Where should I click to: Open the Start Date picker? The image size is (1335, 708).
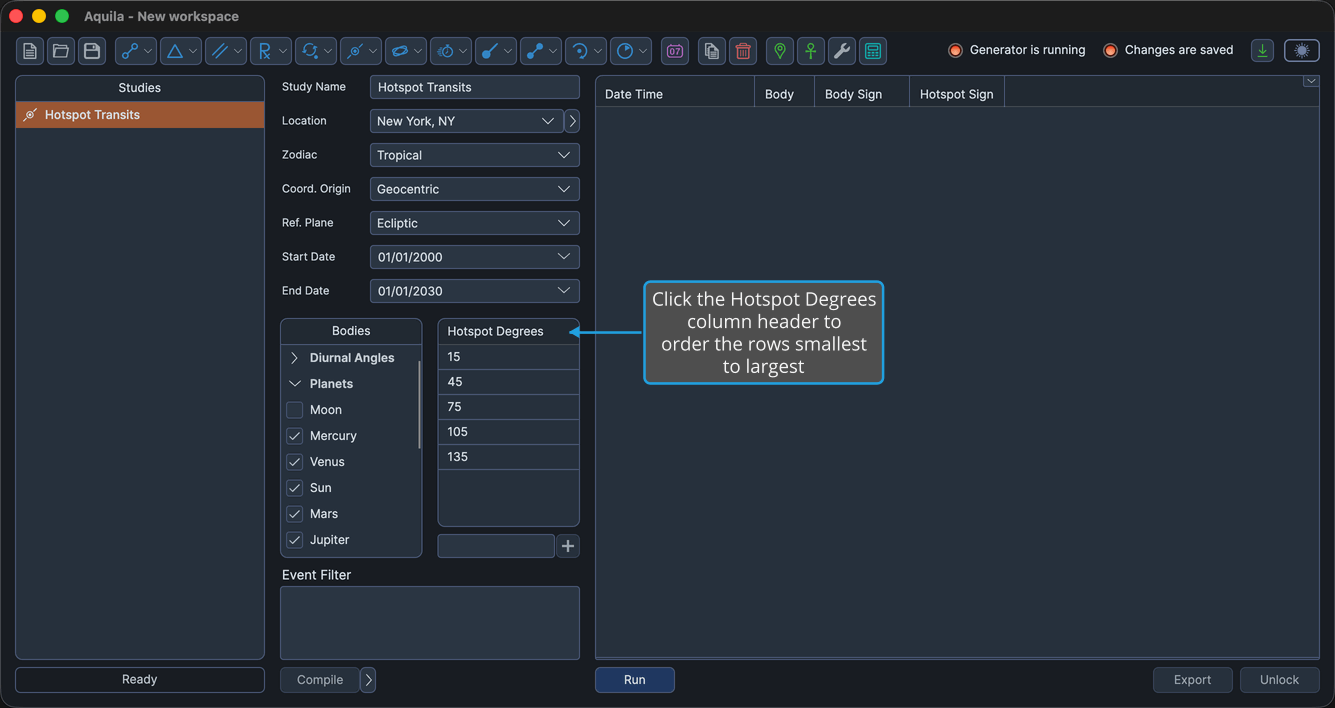click(475, 257)
